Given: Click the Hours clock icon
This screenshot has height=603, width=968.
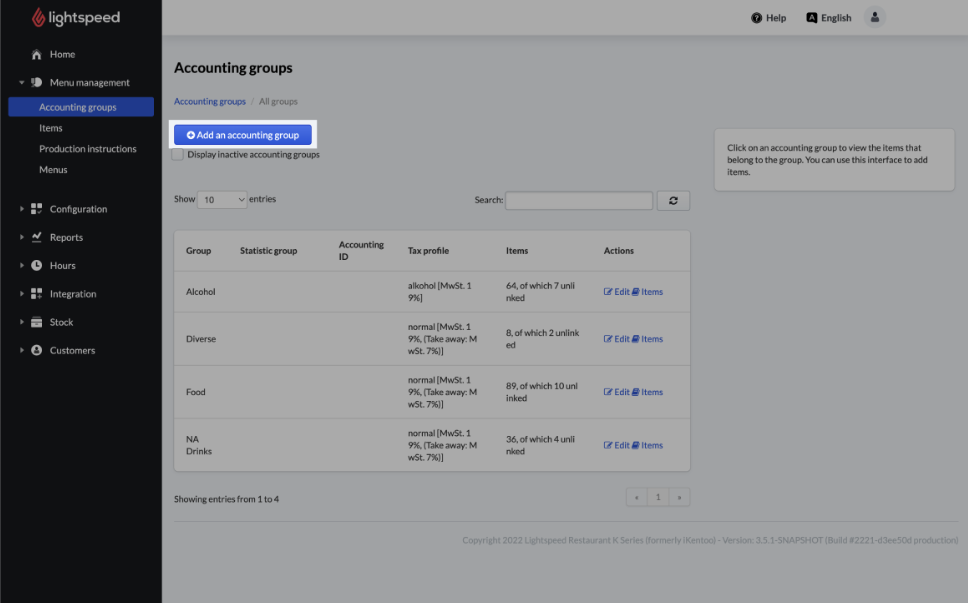Looking at the screenshot, I should (37, 266).
